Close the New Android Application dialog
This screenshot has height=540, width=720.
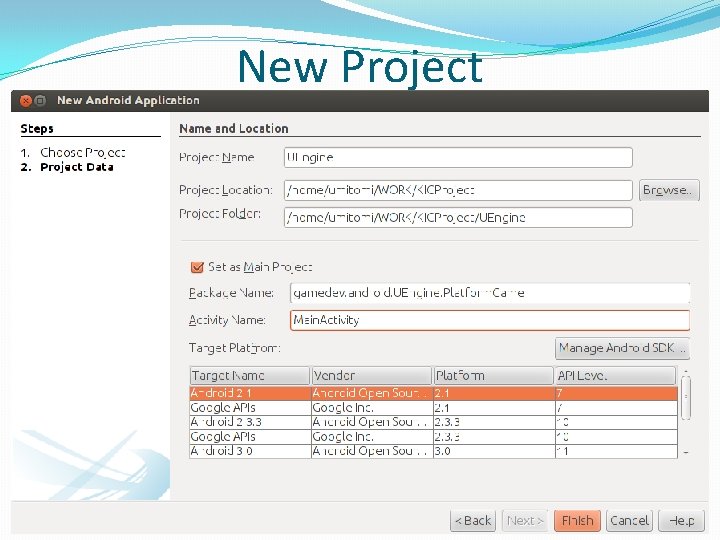[26, 101]
